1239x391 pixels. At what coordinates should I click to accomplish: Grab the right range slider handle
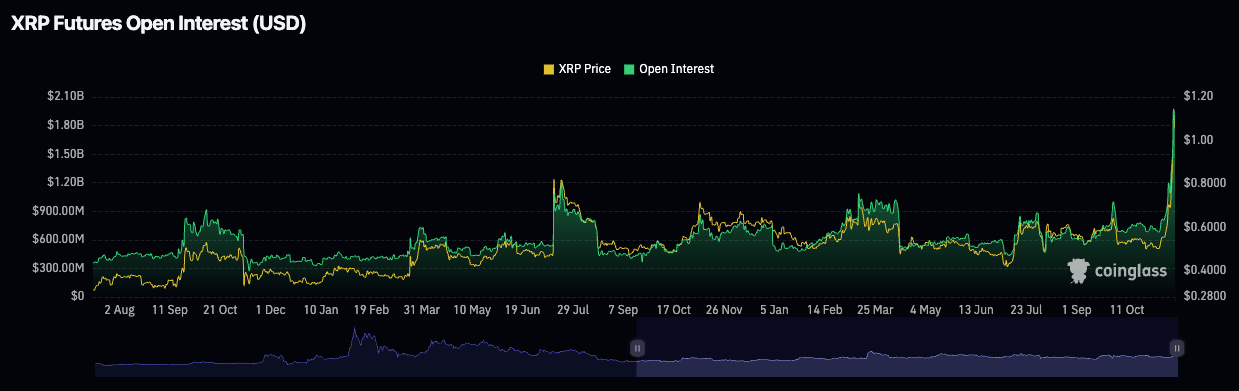tap(1177, 347)
